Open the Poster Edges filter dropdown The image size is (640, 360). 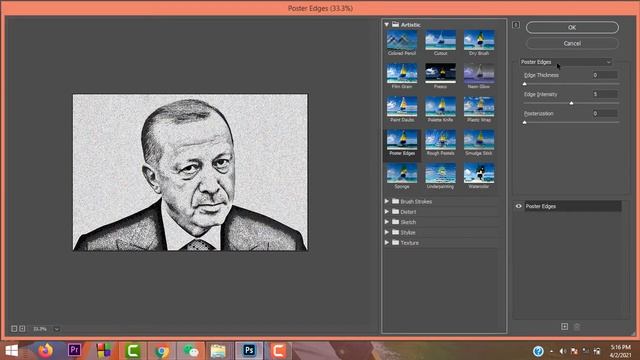566,62
